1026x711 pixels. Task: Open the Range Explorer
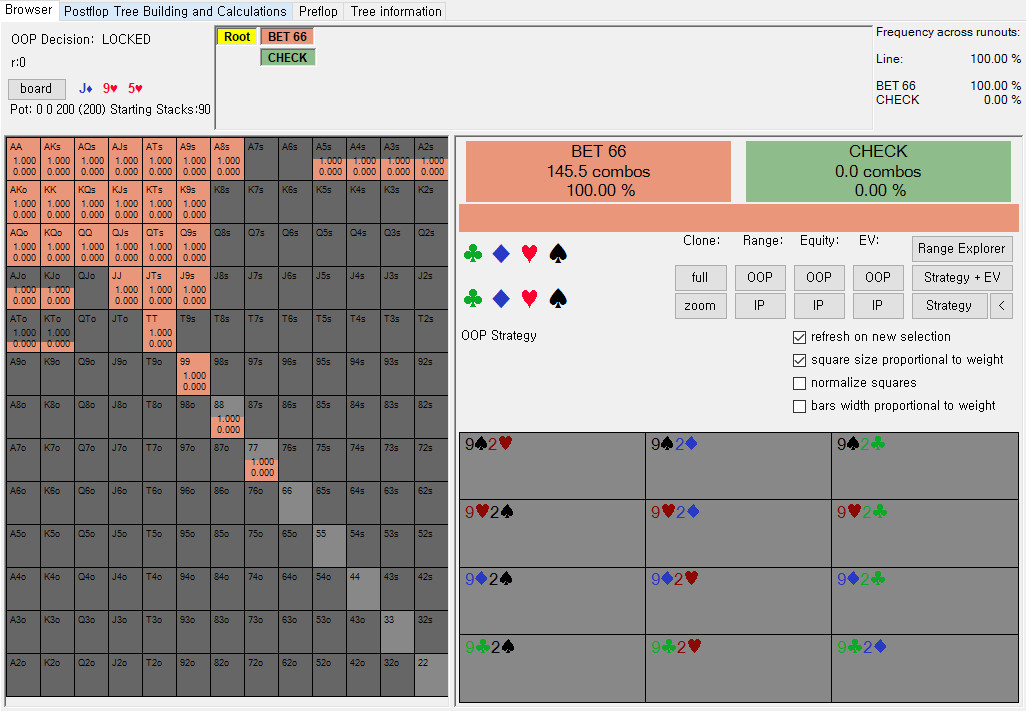click(x=962, y=249)
